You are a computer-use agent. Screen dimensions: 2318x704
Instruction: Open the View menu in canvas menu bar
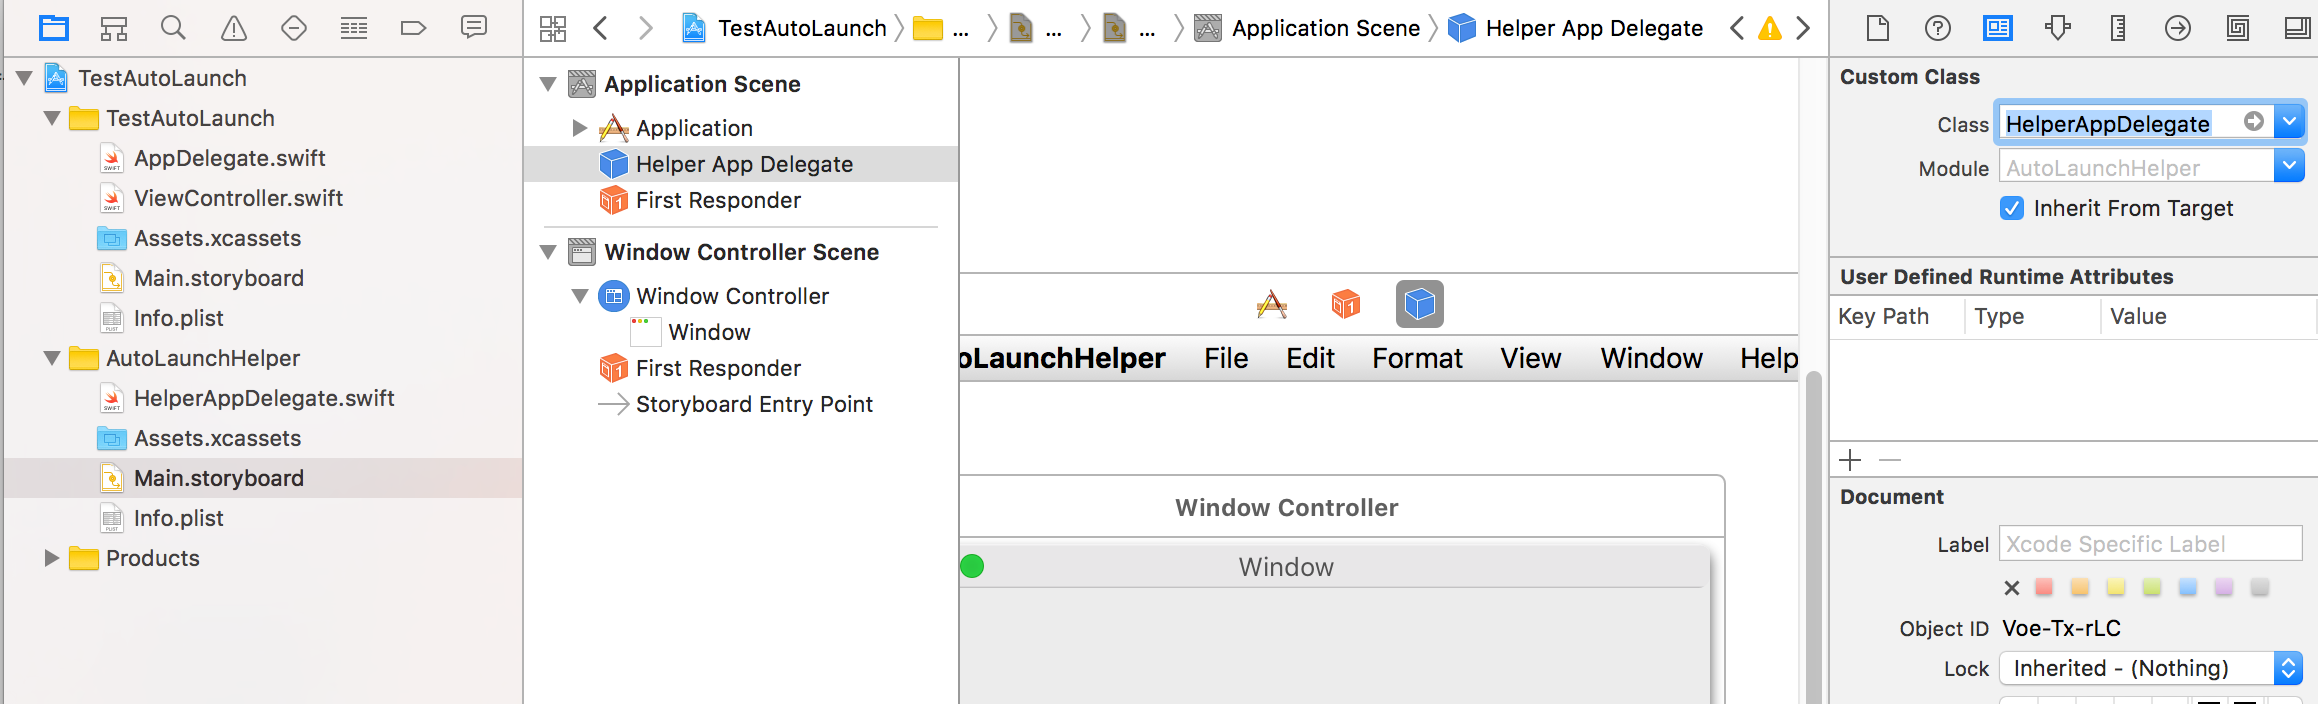click(1530, 358)
